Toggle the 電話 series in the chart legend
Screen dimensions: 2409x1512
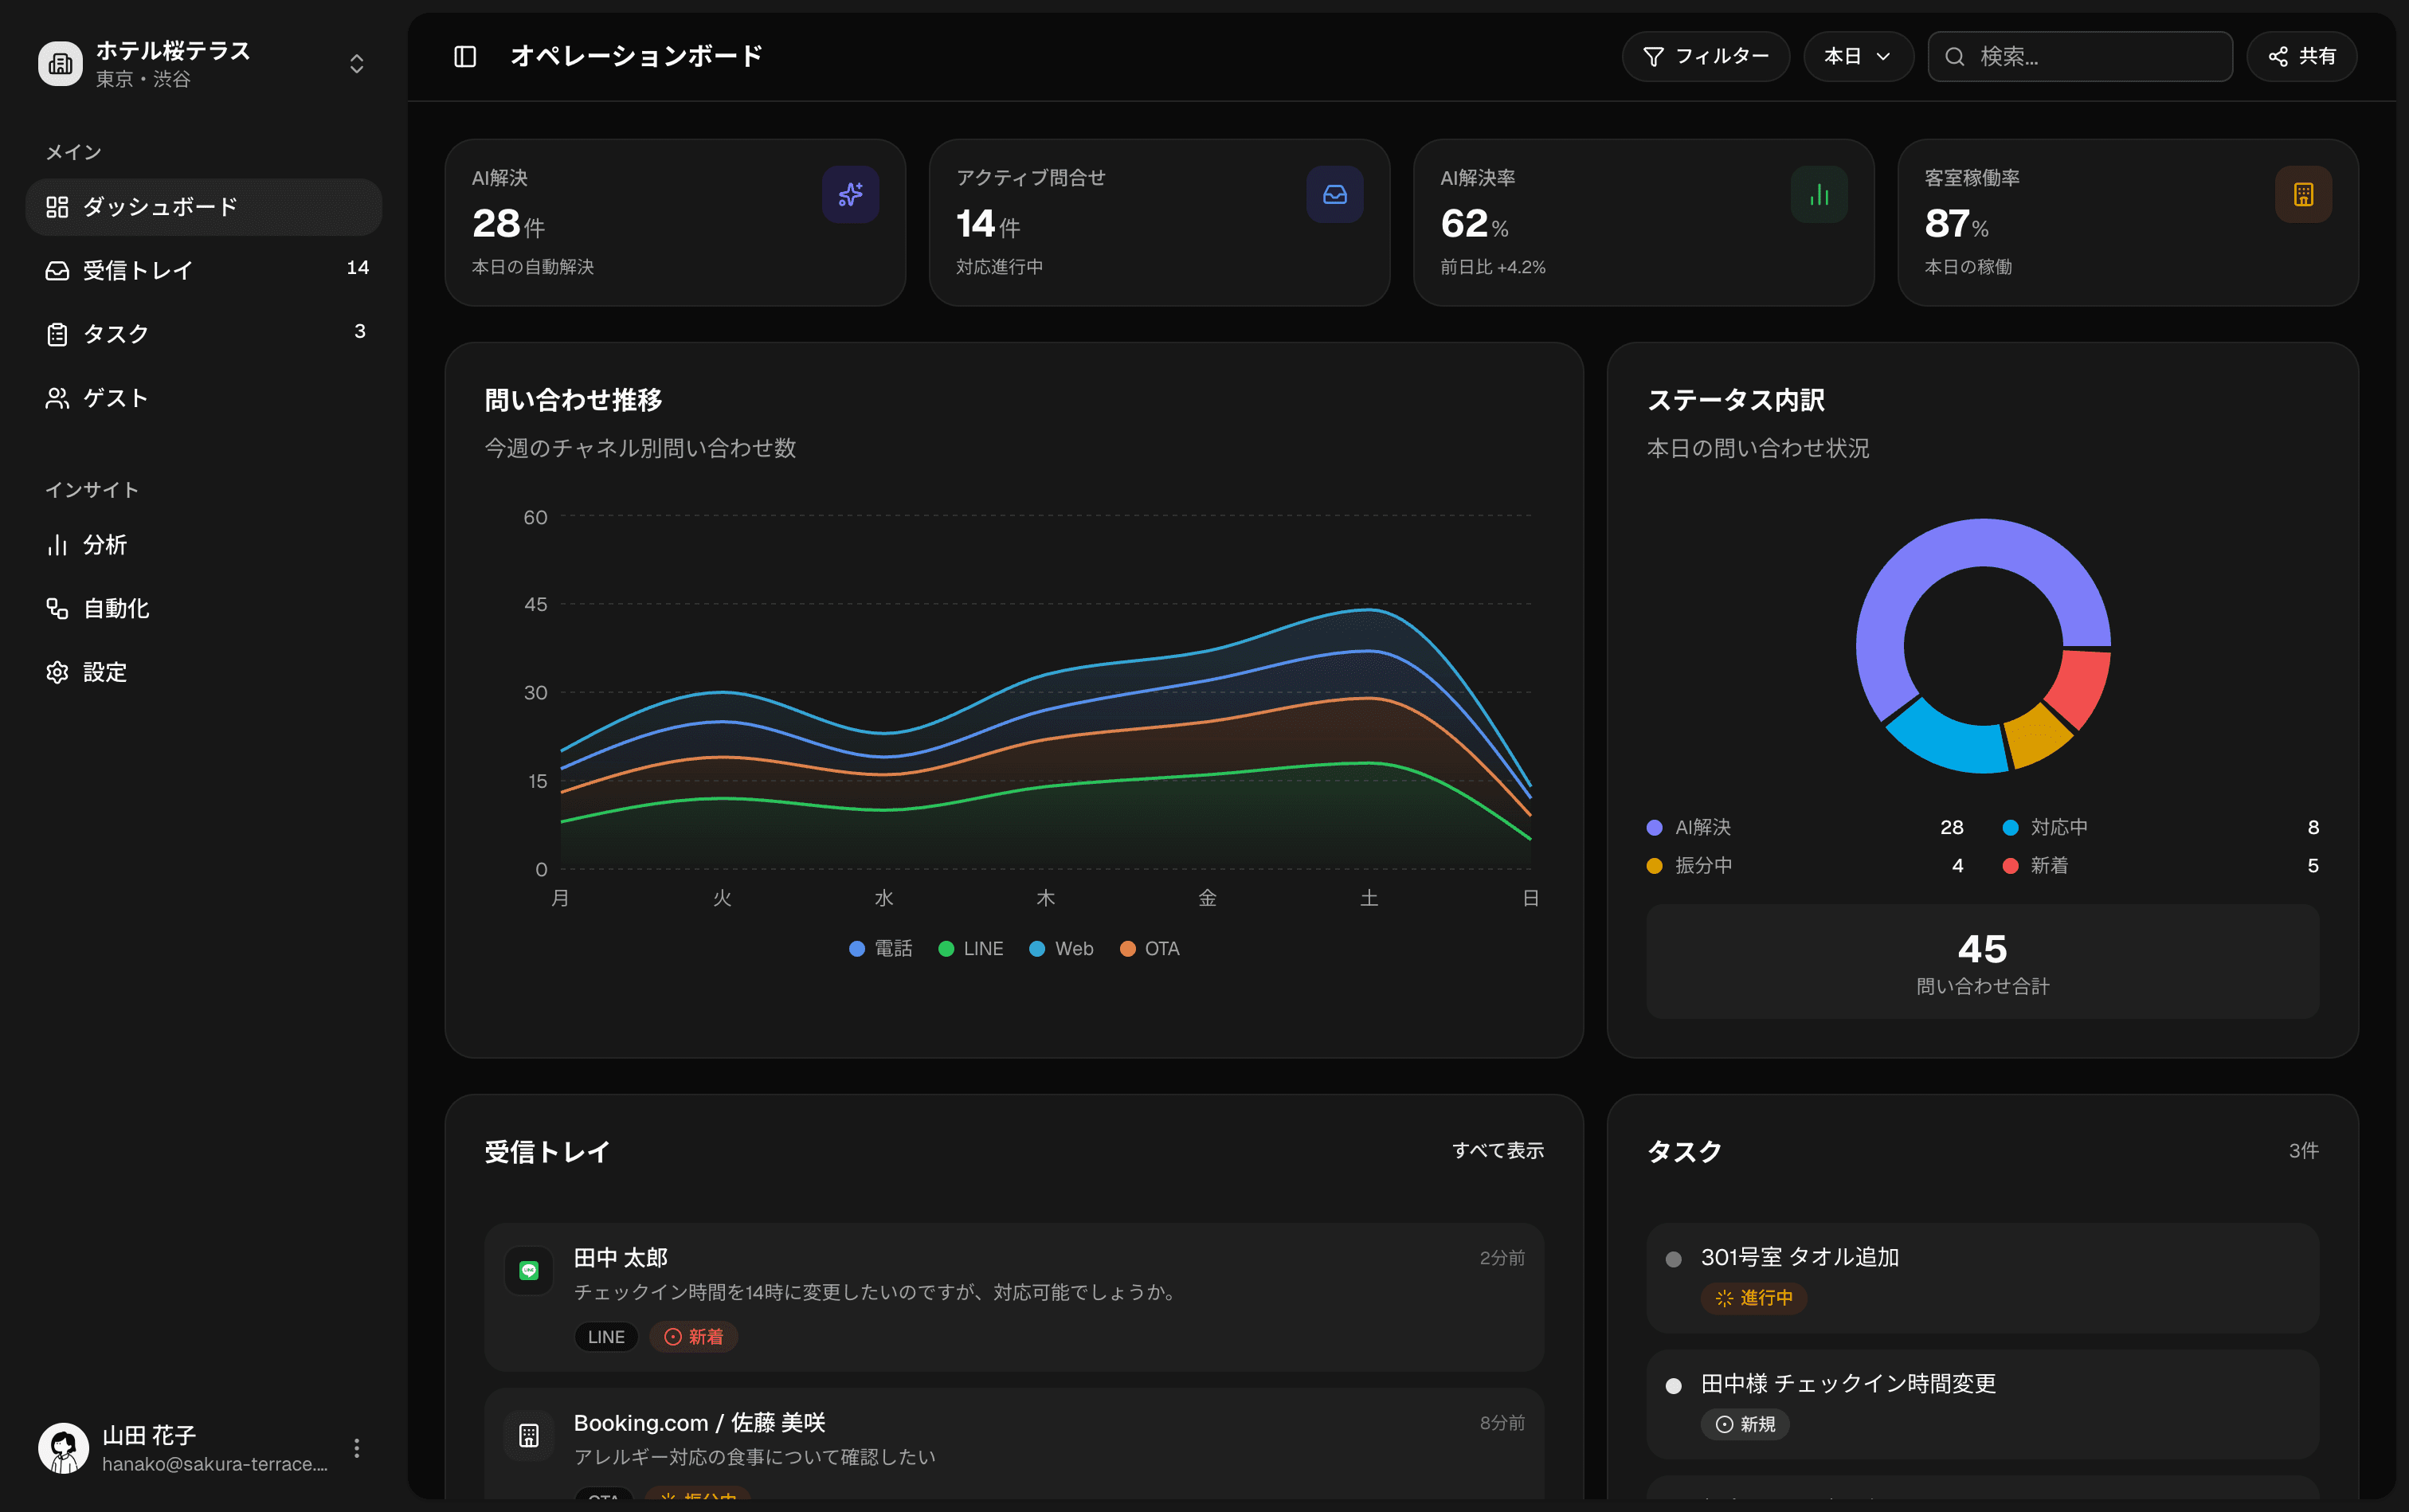pyautogui.click(x=880, y=948)
